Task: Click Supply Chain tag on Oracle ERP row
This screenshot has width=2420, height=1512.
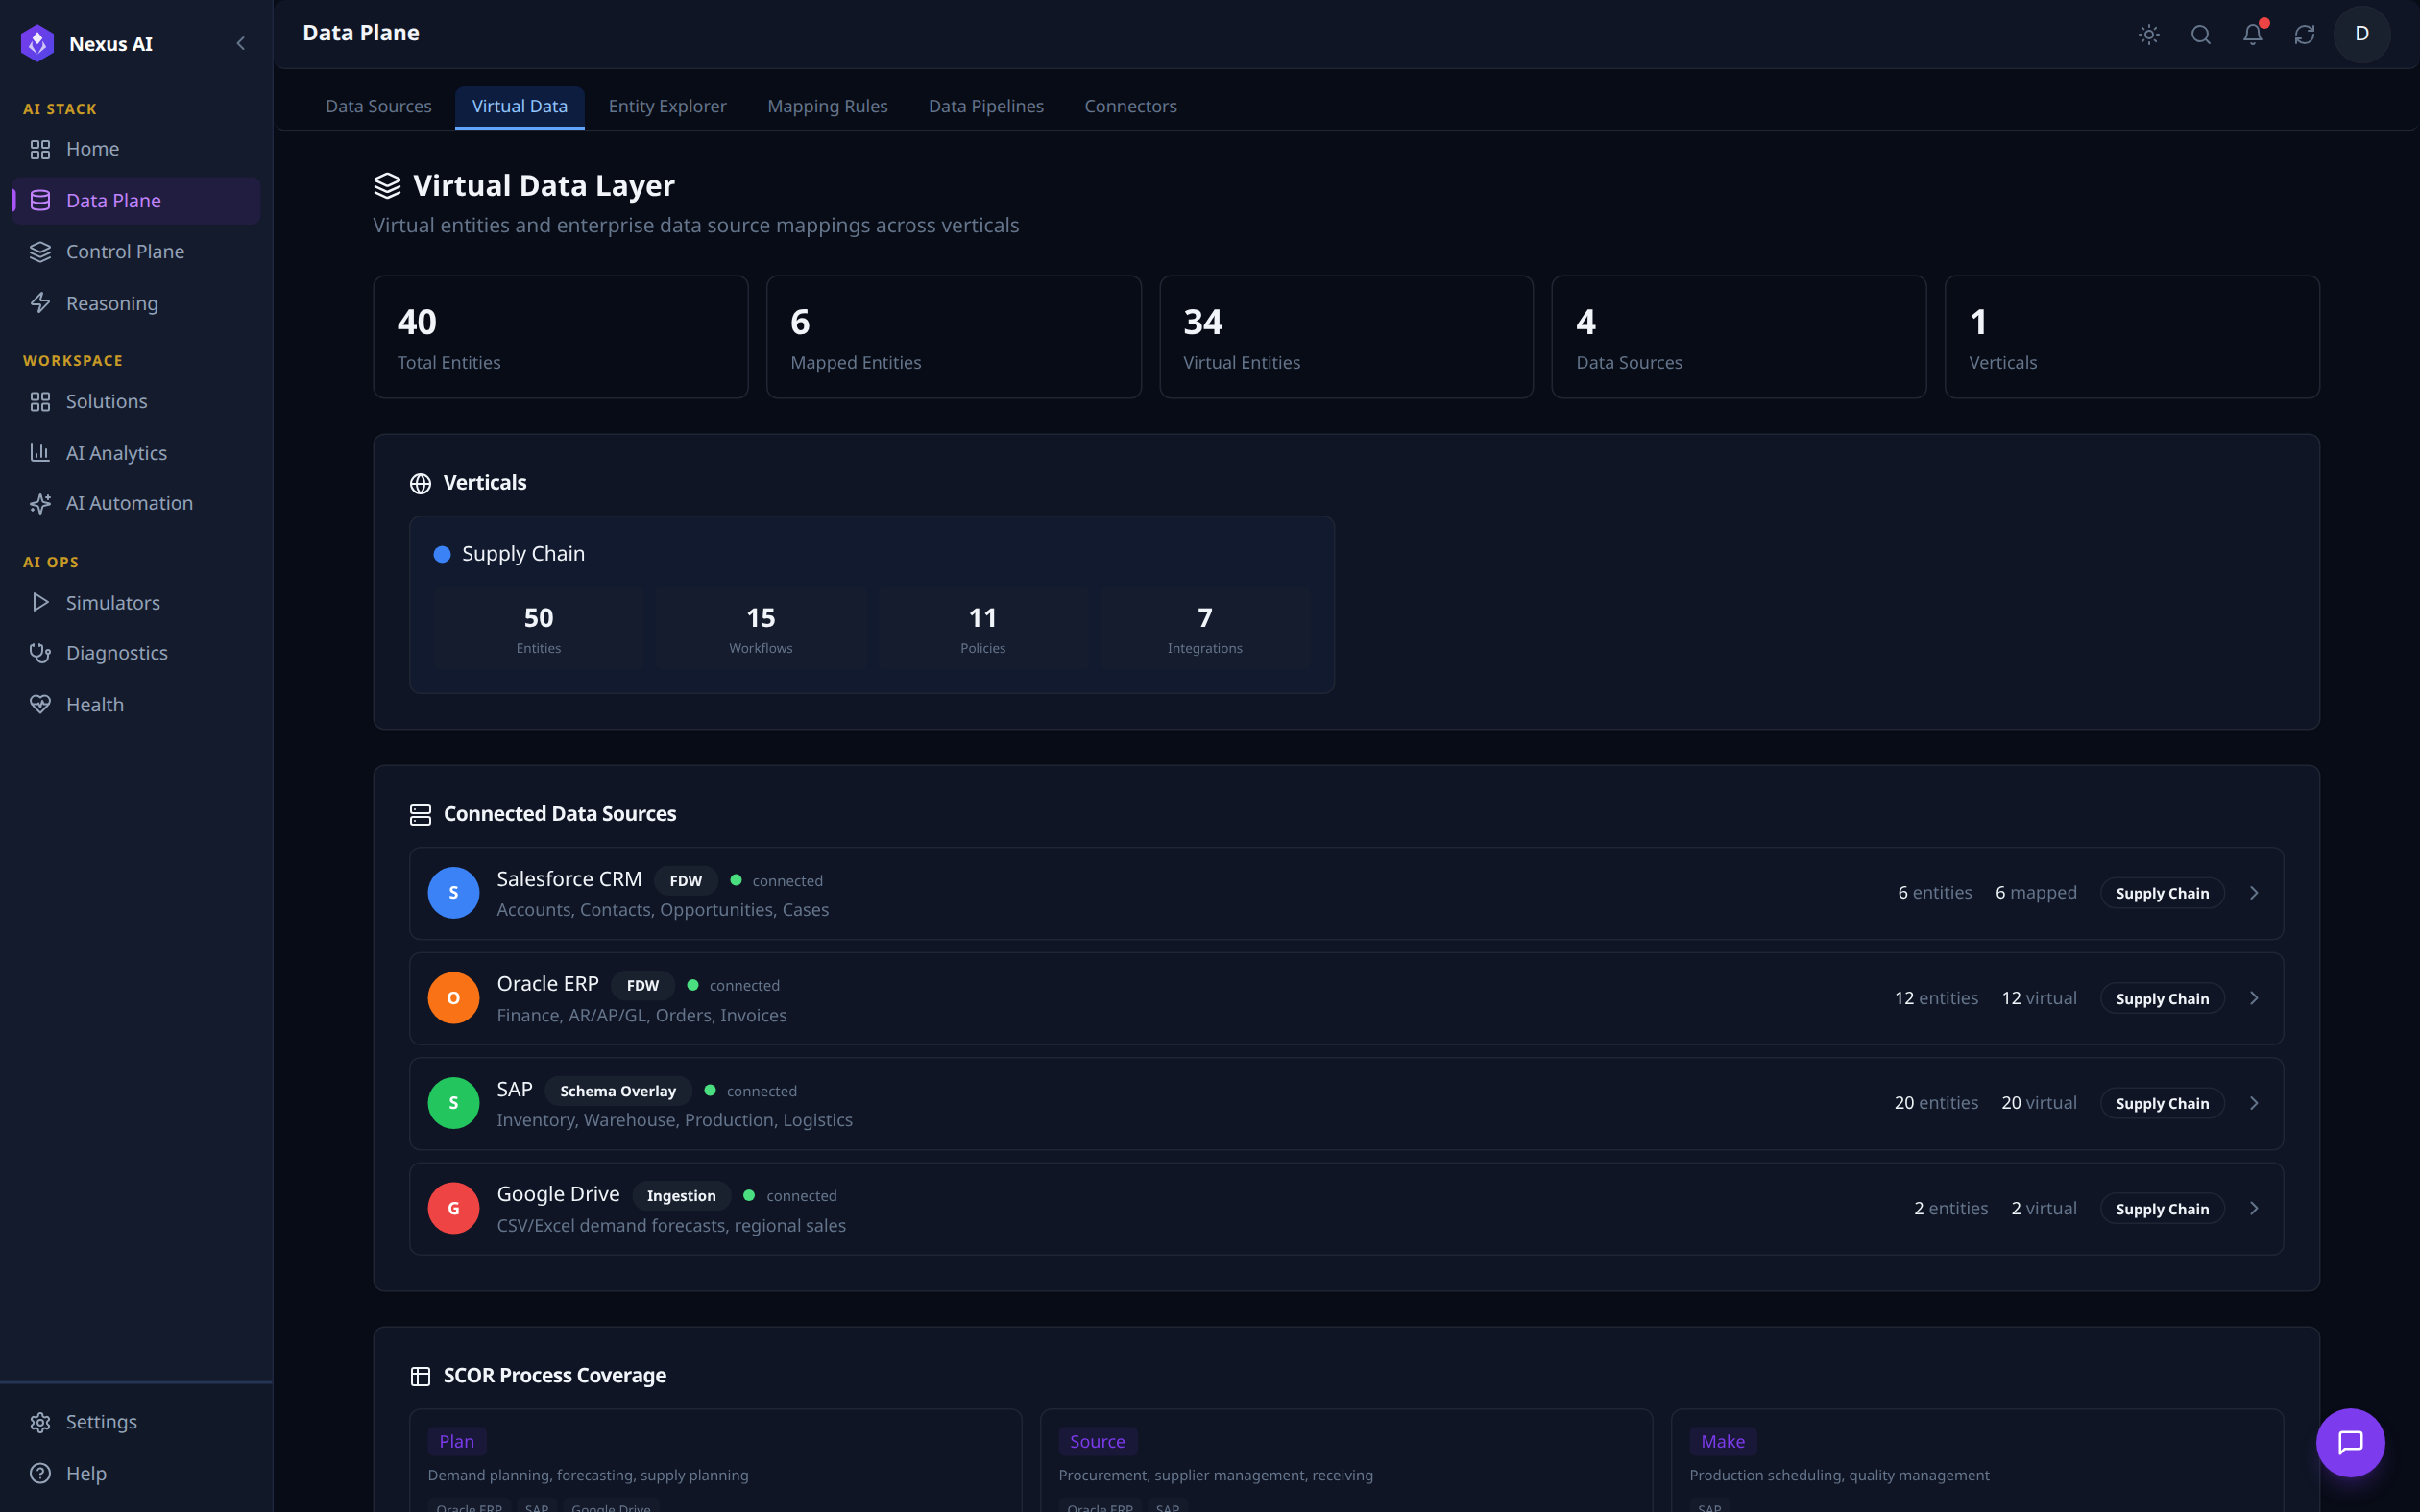Action: pyautogui.click(x=2162, y=998)
